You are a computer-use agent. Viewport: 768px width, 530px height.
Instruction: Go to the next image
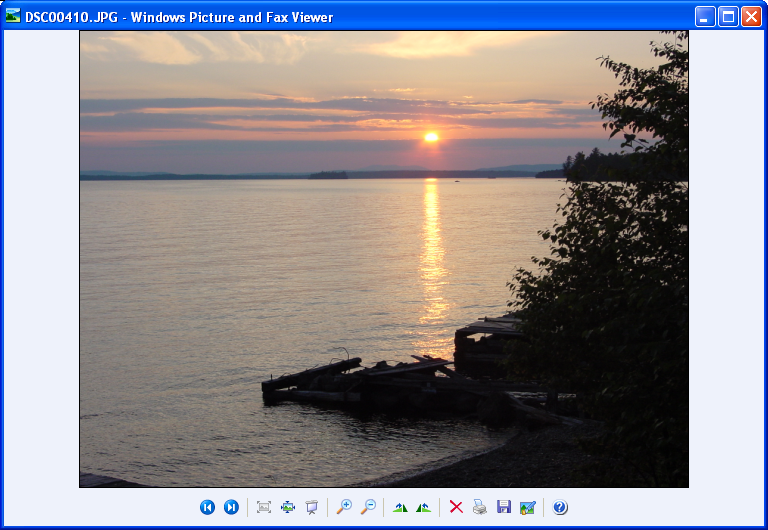click(x=231, y=507)
